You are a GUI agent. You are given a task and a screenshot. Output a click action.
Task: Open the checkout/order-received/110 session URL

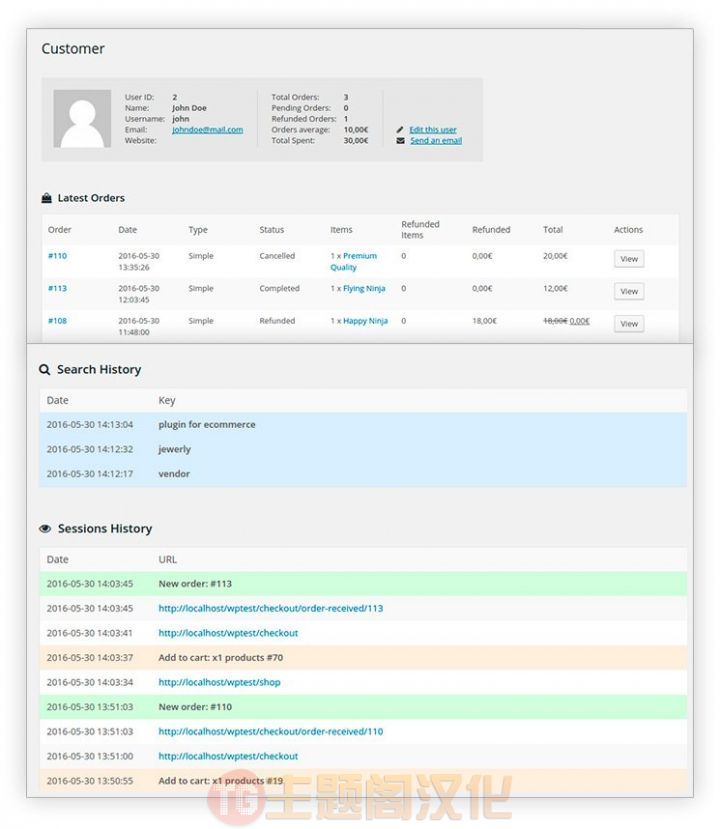click(x=271, y=732)
